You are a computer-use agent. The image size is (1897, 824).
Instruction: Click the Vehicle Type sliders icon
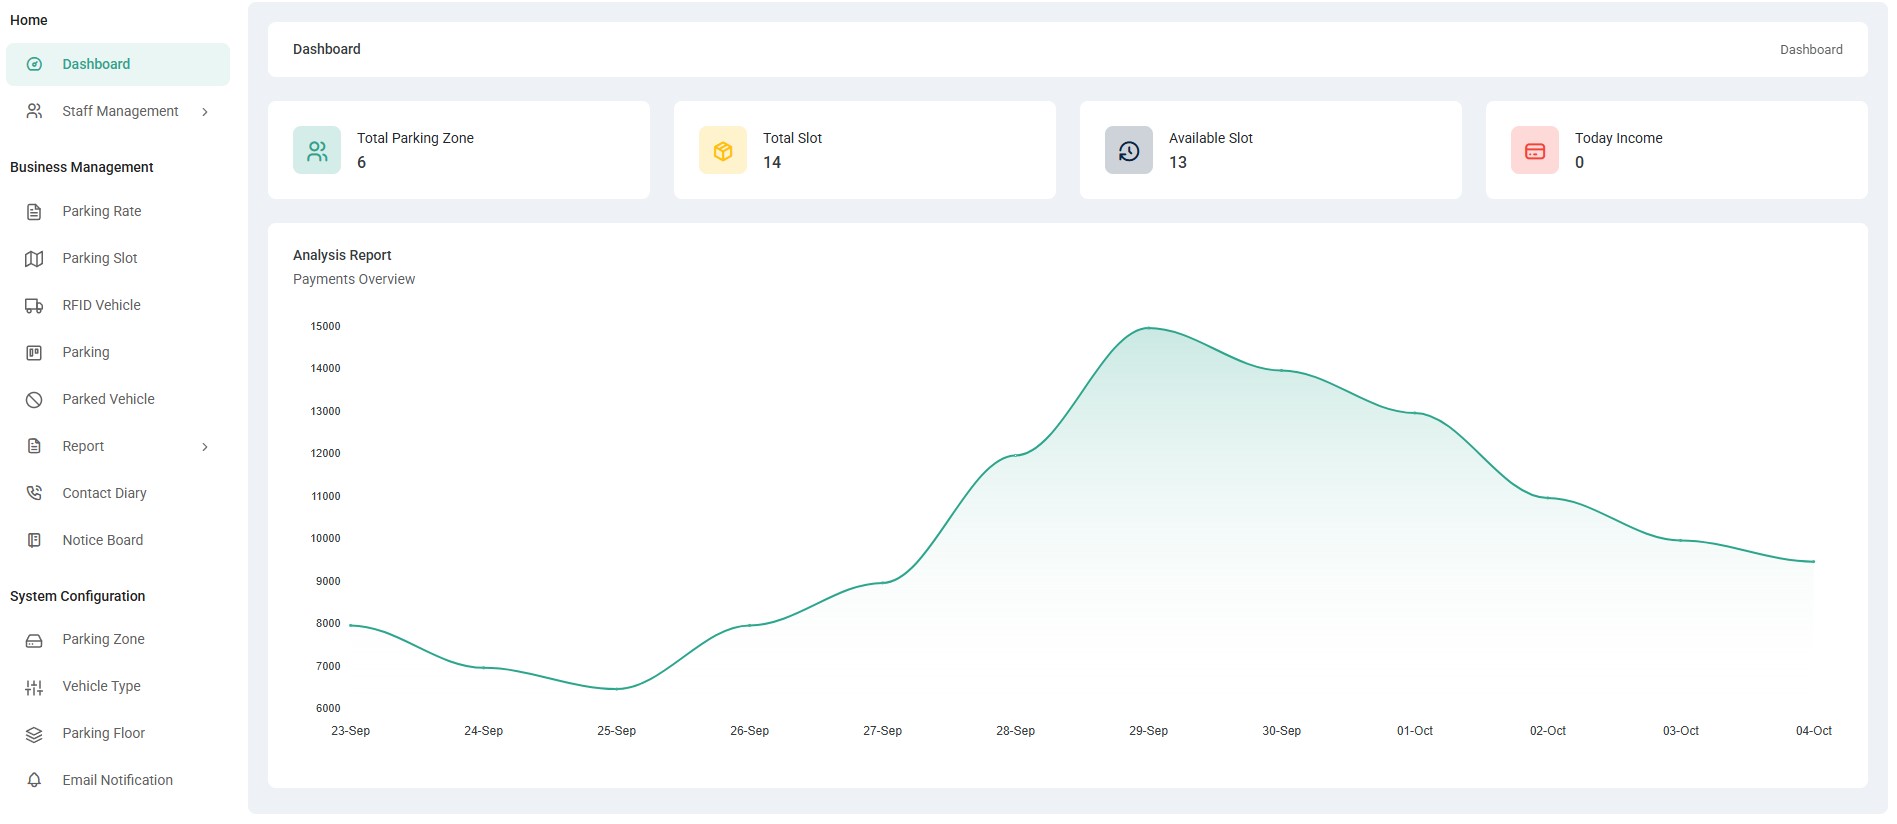[34, 687]
